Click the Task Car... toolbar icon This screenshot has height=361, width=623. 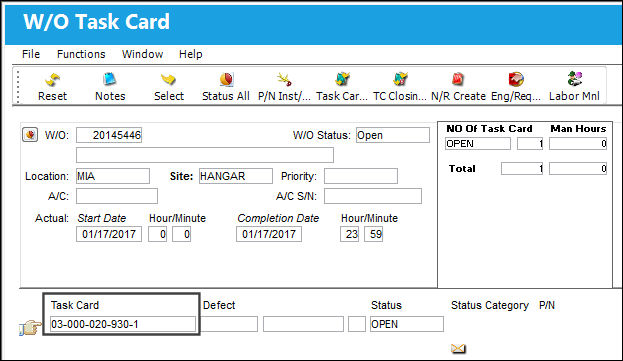coord(342,79)
